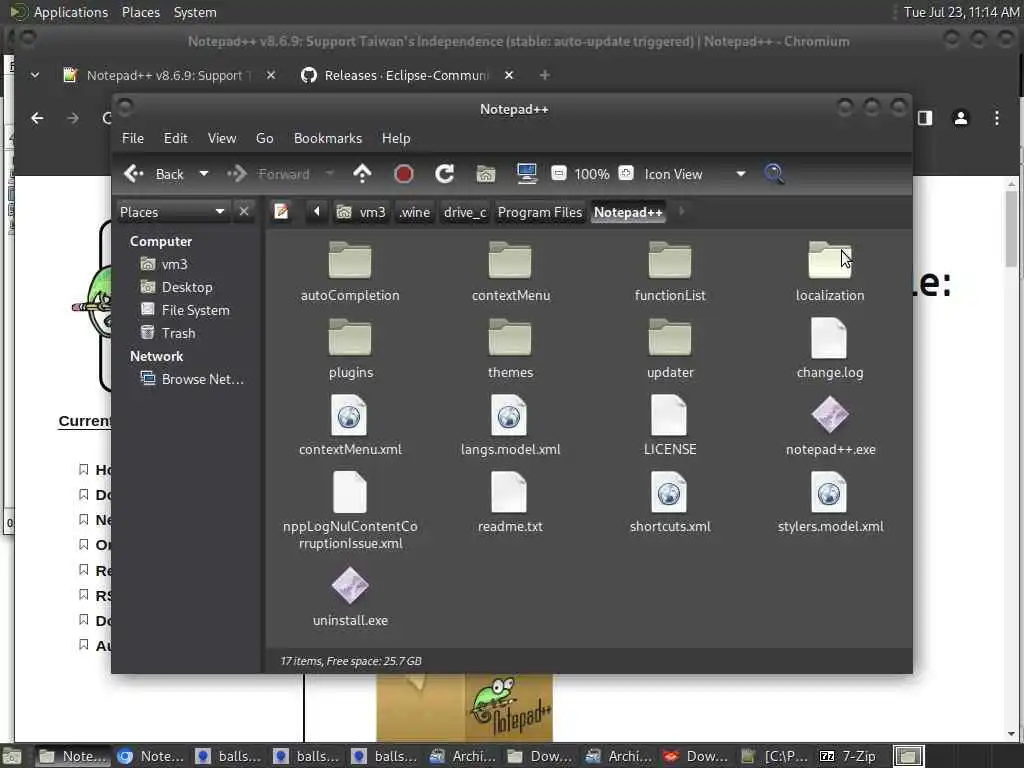Zoom in with the plus icon
The image size is (1024, 768).
626,173
